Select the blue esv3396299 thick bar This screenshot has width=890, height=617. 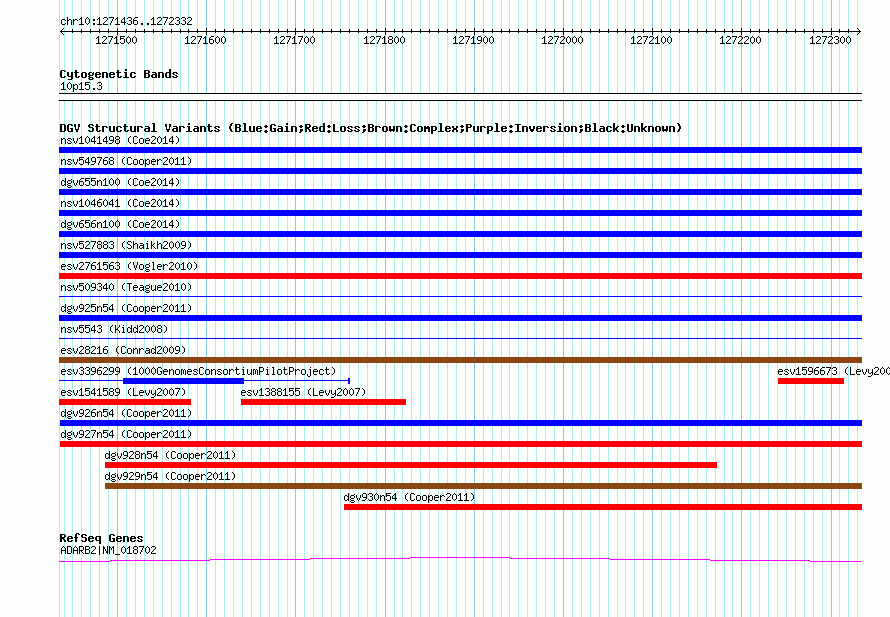pyautogui.click(x=183, y=381)
